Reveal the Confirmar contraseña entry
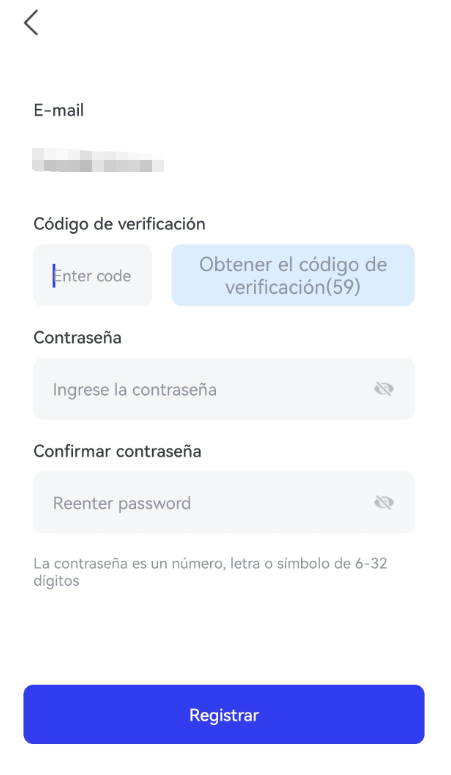 (x=384, y=503)
